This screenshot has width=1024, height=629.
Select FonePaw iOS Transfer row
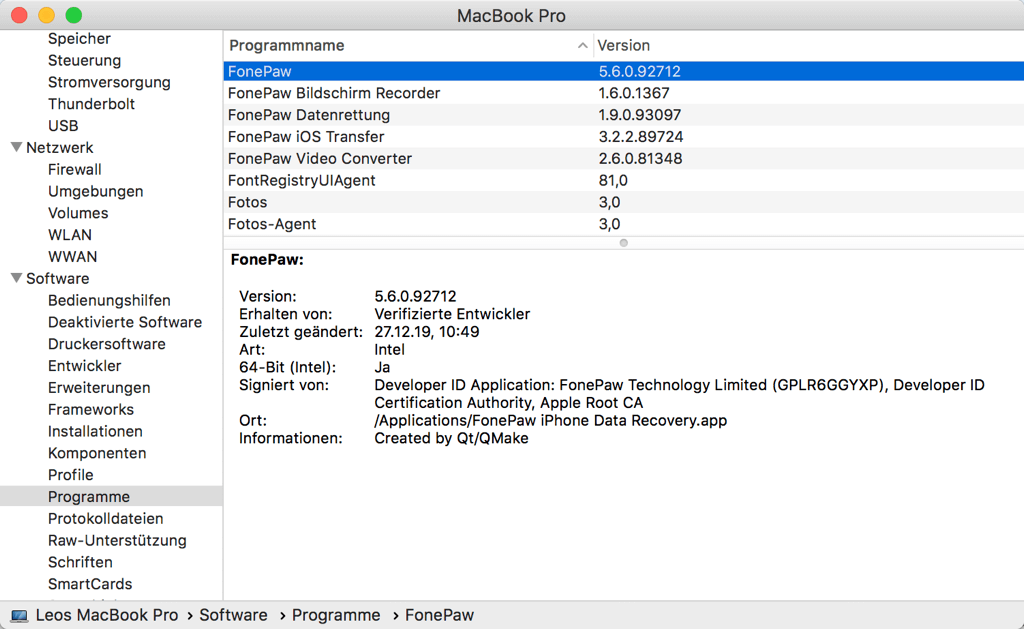click(x=624, y=137)
